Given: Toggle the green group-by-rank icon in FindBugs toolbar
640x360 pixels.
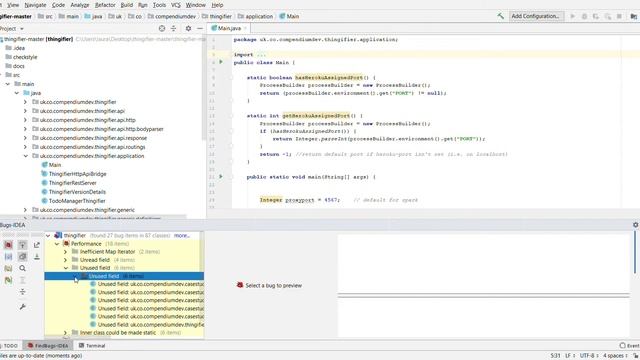Looking at the screenshot, I should click(x=8, y=280).
